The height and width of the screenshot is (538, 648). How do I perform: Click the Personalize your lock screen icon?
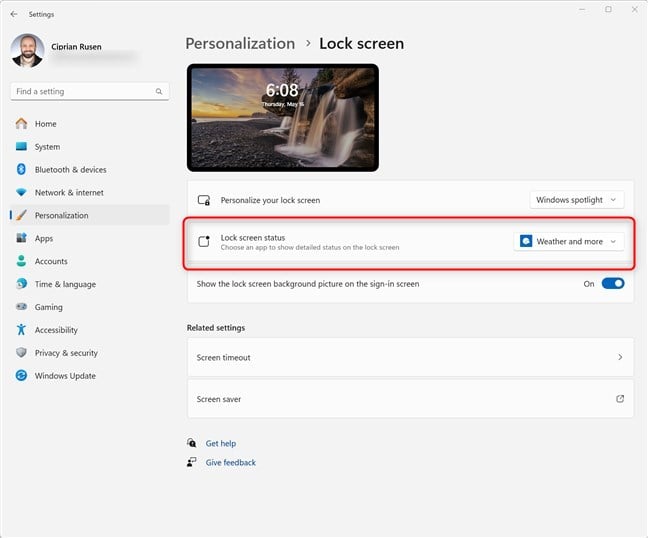click(204, 200)
